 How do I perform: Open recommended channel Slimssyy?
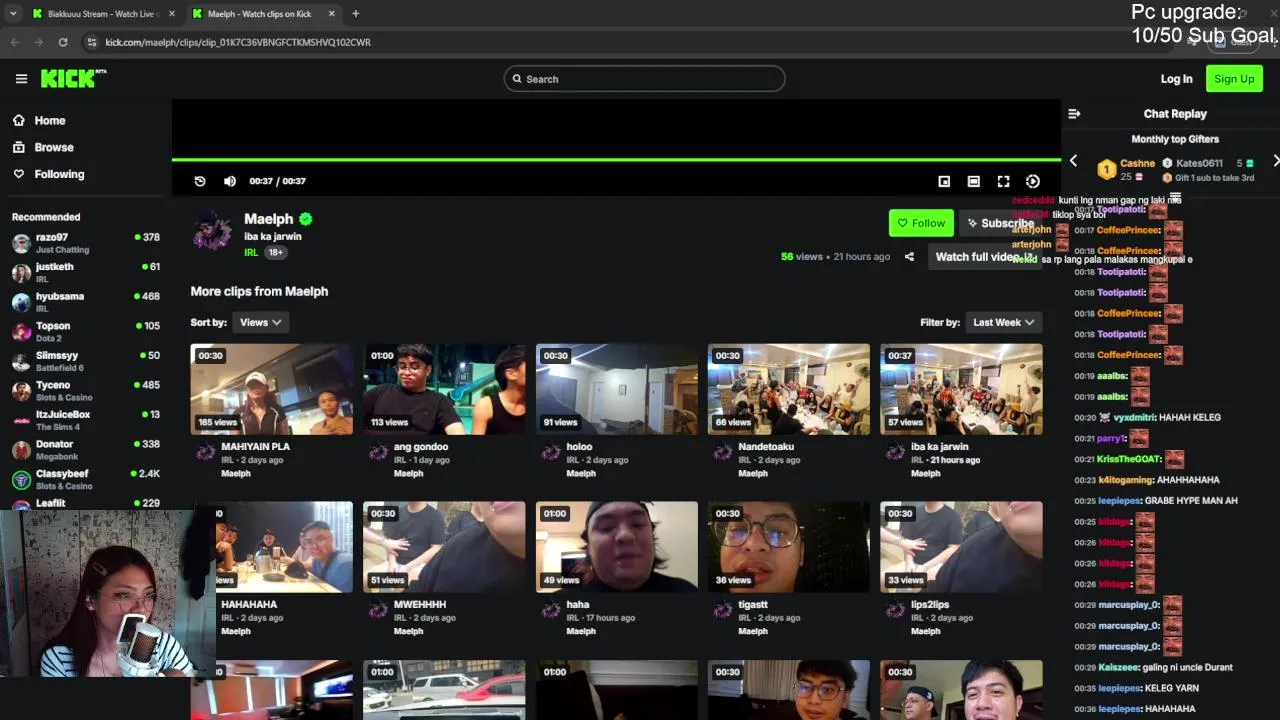pos(86,361)
